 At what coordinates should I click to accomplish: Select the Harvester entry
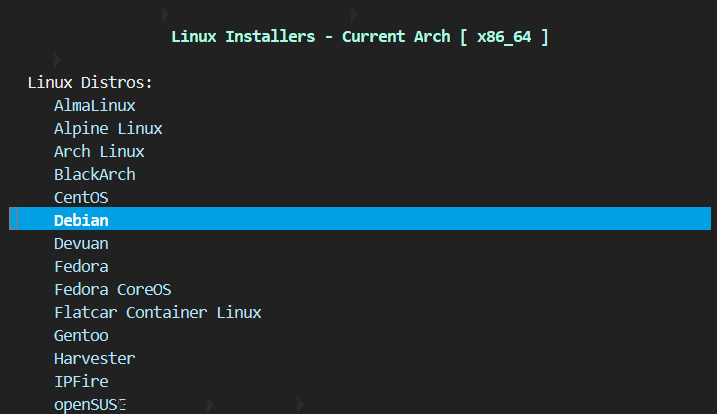click(x=95, y=358)
